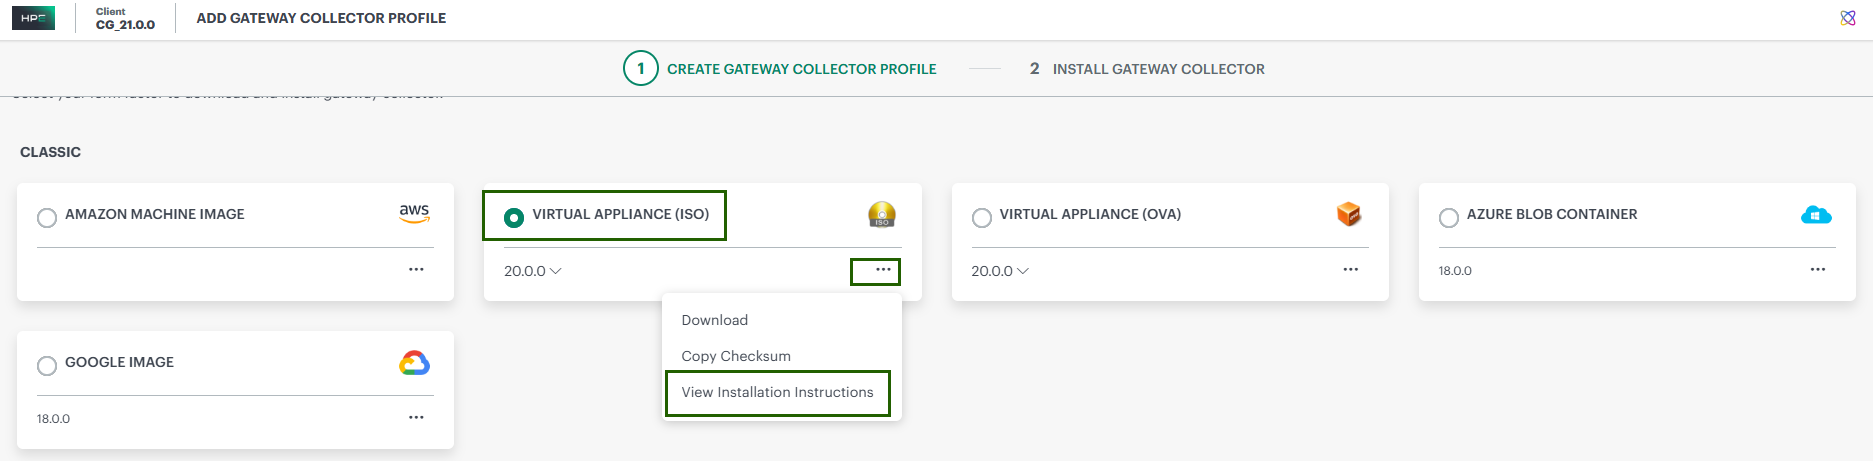Expand version 20.0.0 dropdown for OVA
This screenshot has width=1873, height=461.
999,271
